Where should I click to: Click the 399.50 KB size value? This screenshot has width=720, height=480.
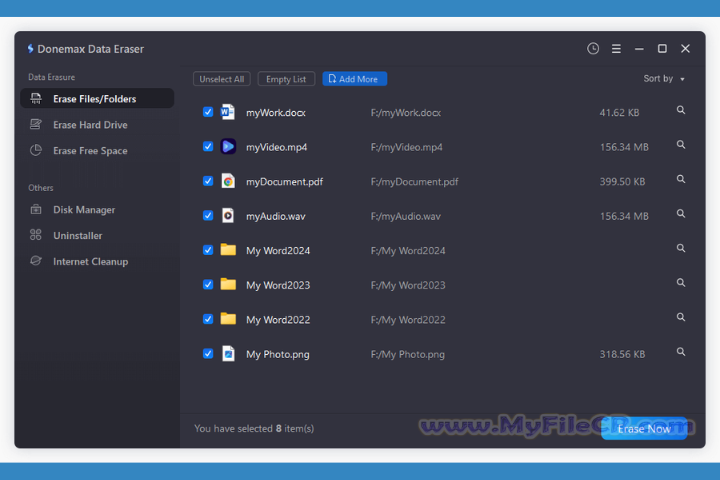coord(622,181)
